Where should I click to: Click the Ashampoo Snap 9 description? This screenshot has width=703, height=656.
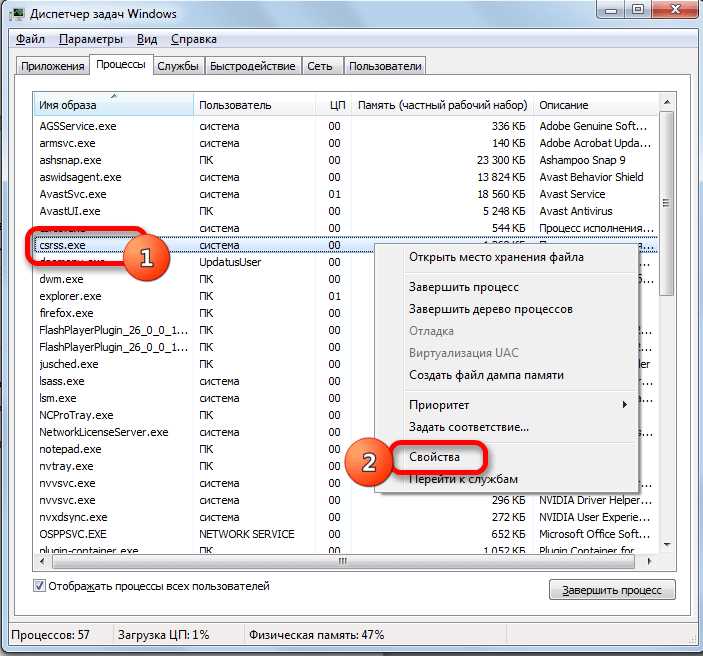[582, 161]
